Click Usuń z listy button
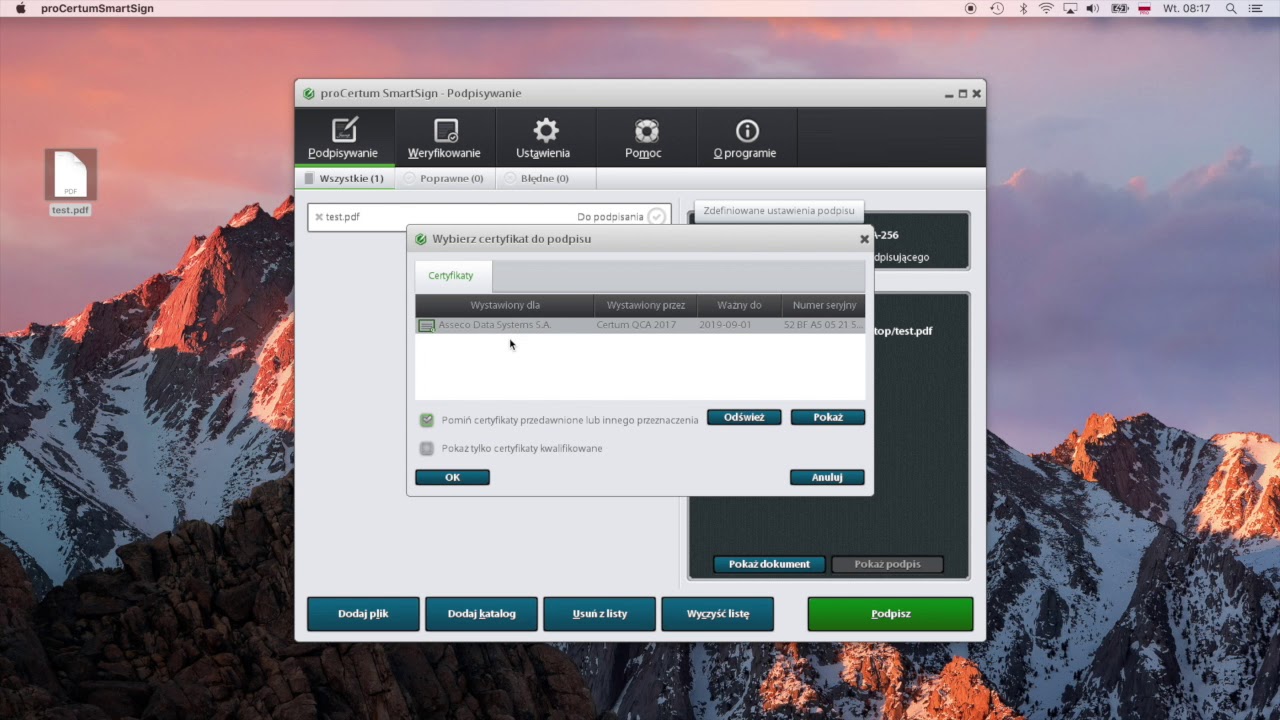The height and width of the screenshot is (720, 1280). click(x=599, y=614)
